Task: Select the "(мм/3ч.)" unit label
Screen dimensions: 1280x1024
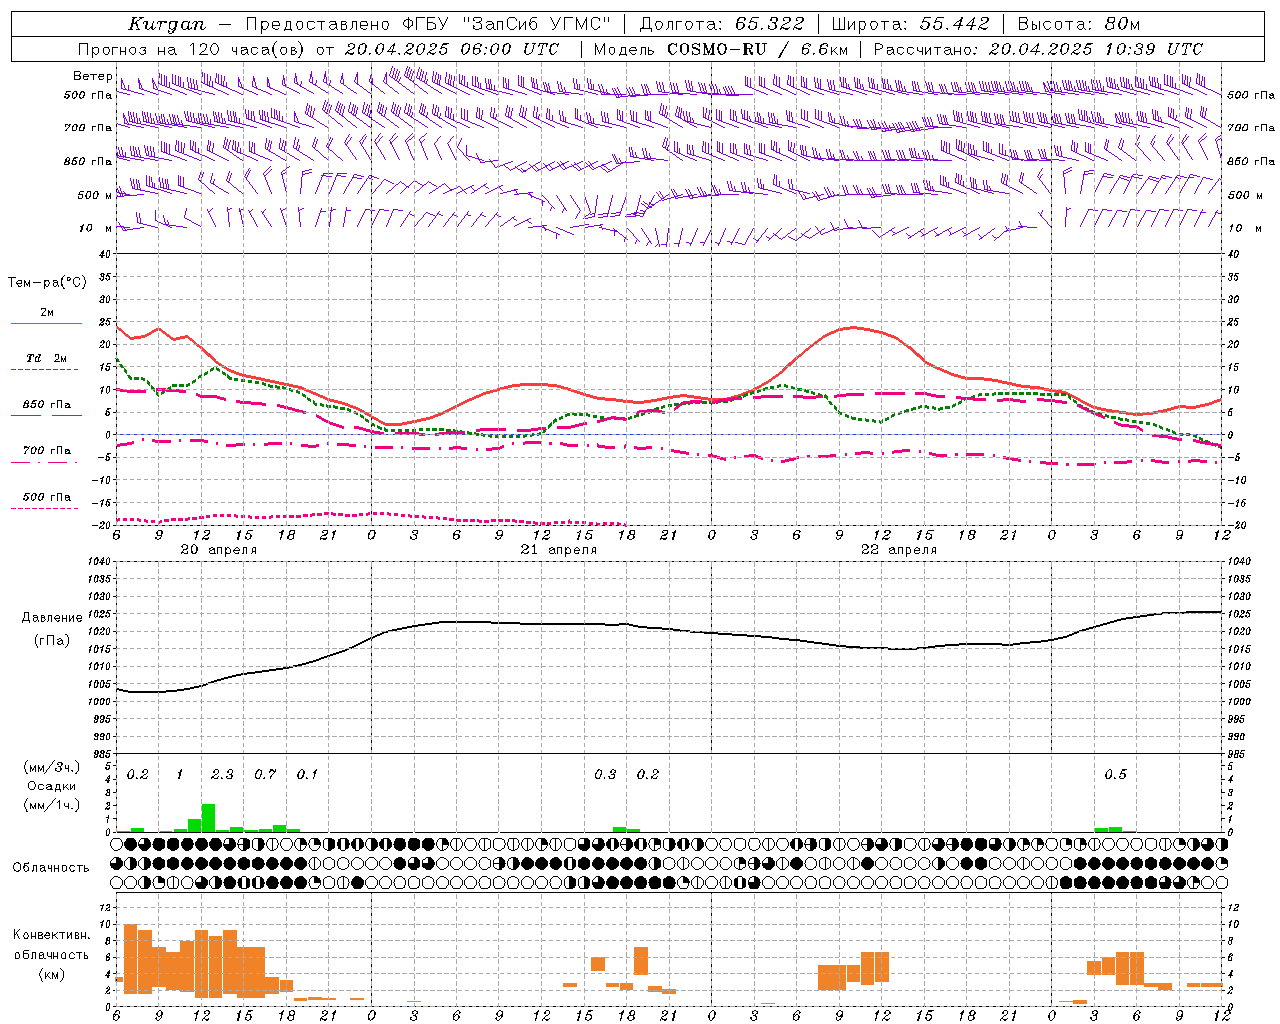Action: 51,767
